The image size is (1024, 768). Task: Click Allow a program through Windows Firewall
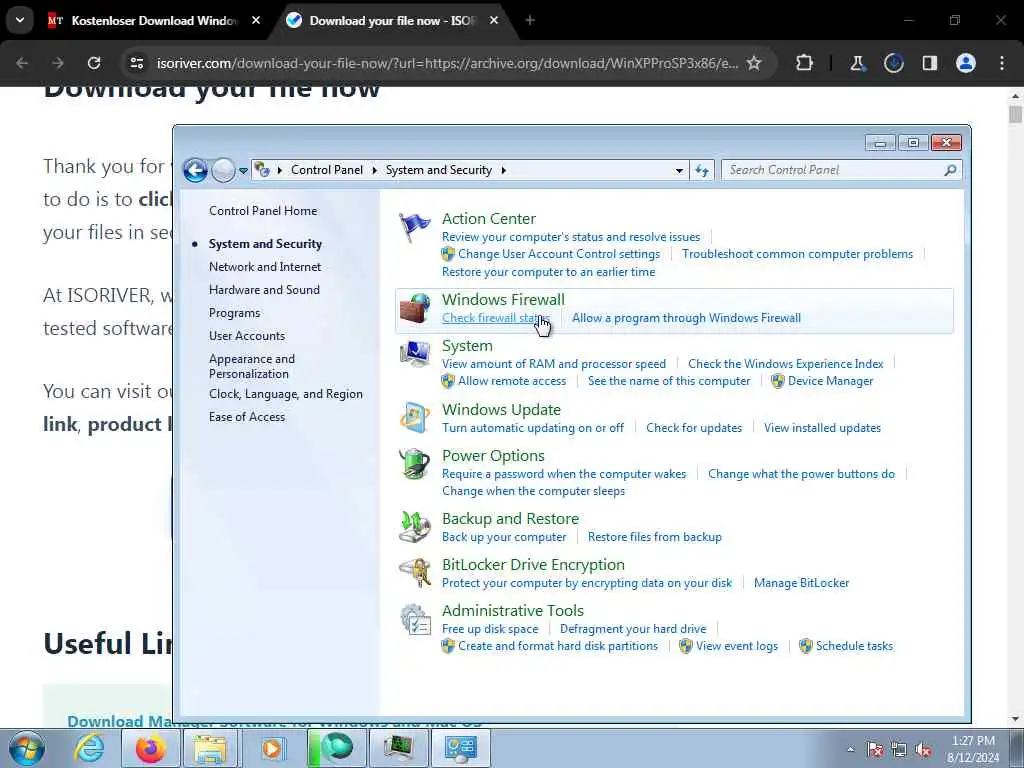(x=686, y=318)
